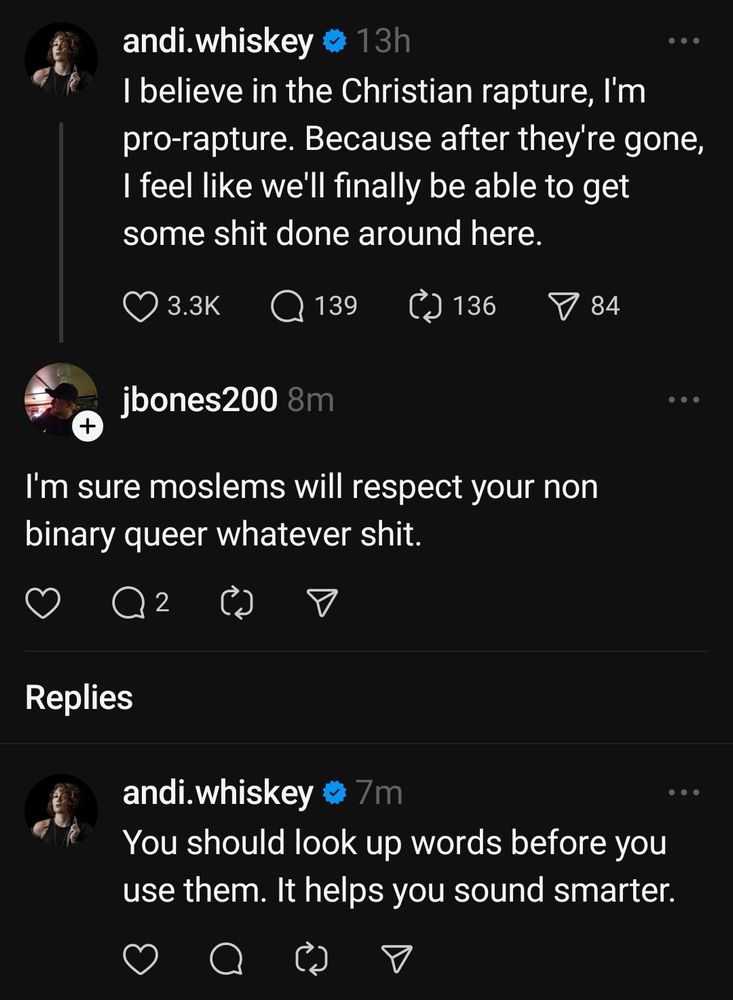This screenshot has width=733, height=1000.
Task: Share andi.whiskey's 7m reply
Action: click(398, 959)
